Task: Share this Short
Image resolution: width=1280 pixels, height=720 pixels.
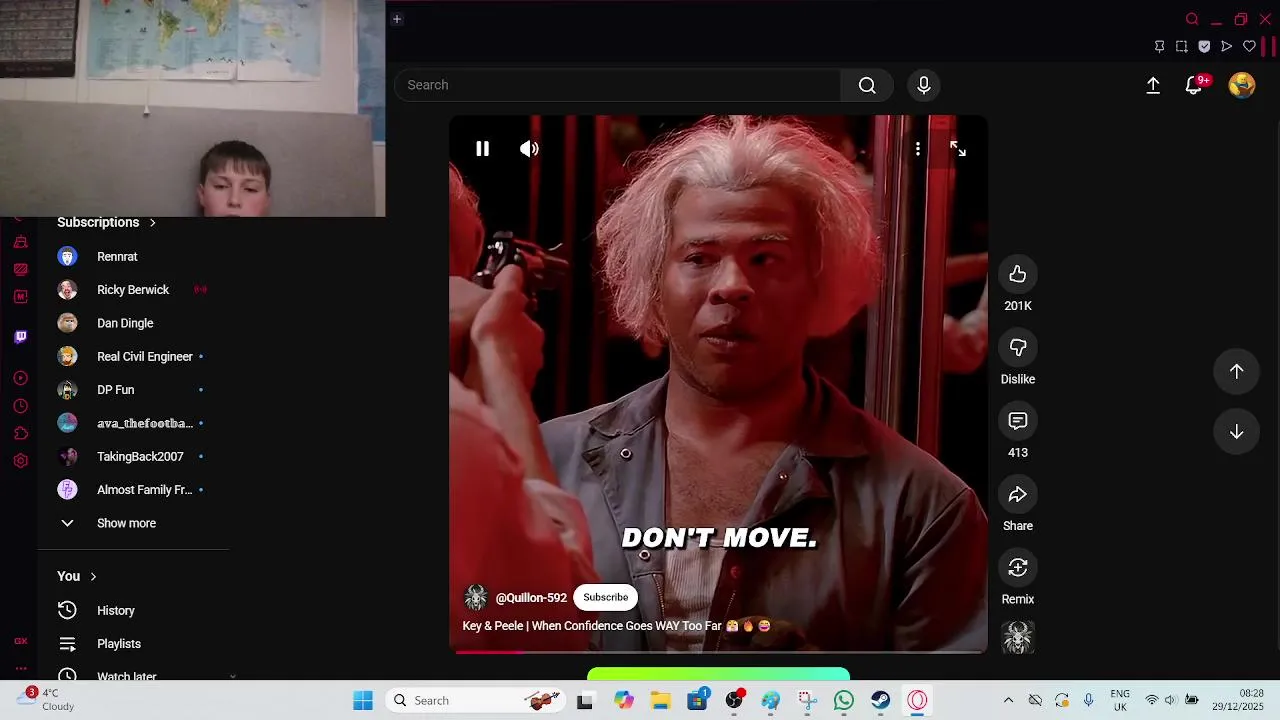Action: pos(1018,494)
